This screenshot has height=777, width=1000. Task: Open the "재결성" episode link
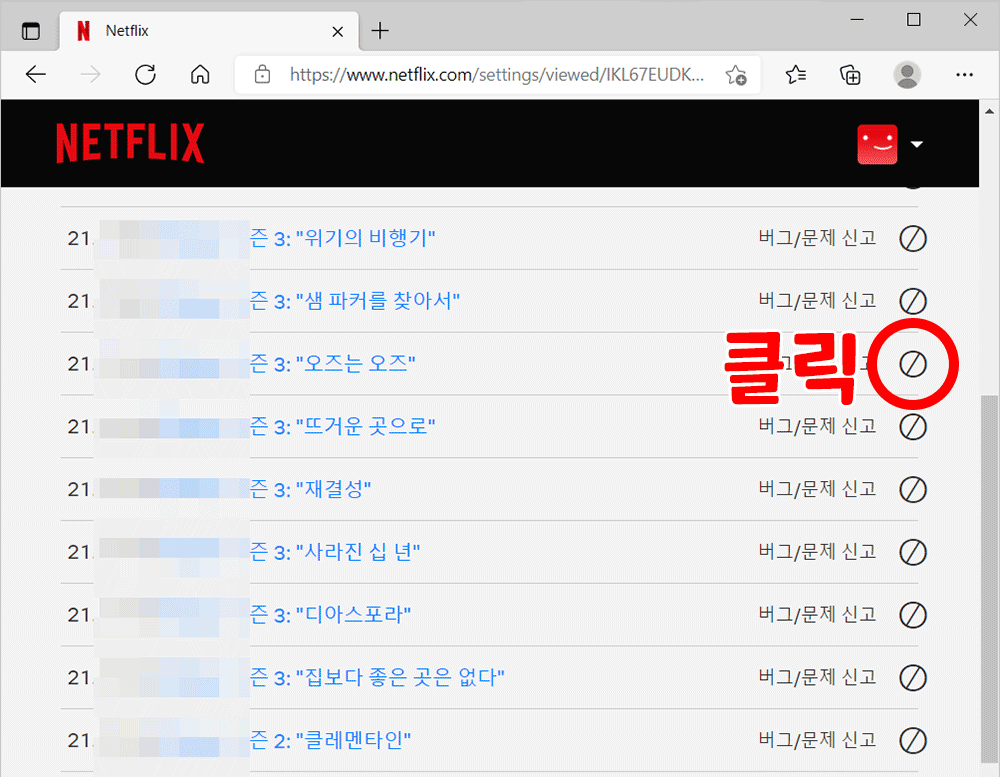(x=310, y=489)
